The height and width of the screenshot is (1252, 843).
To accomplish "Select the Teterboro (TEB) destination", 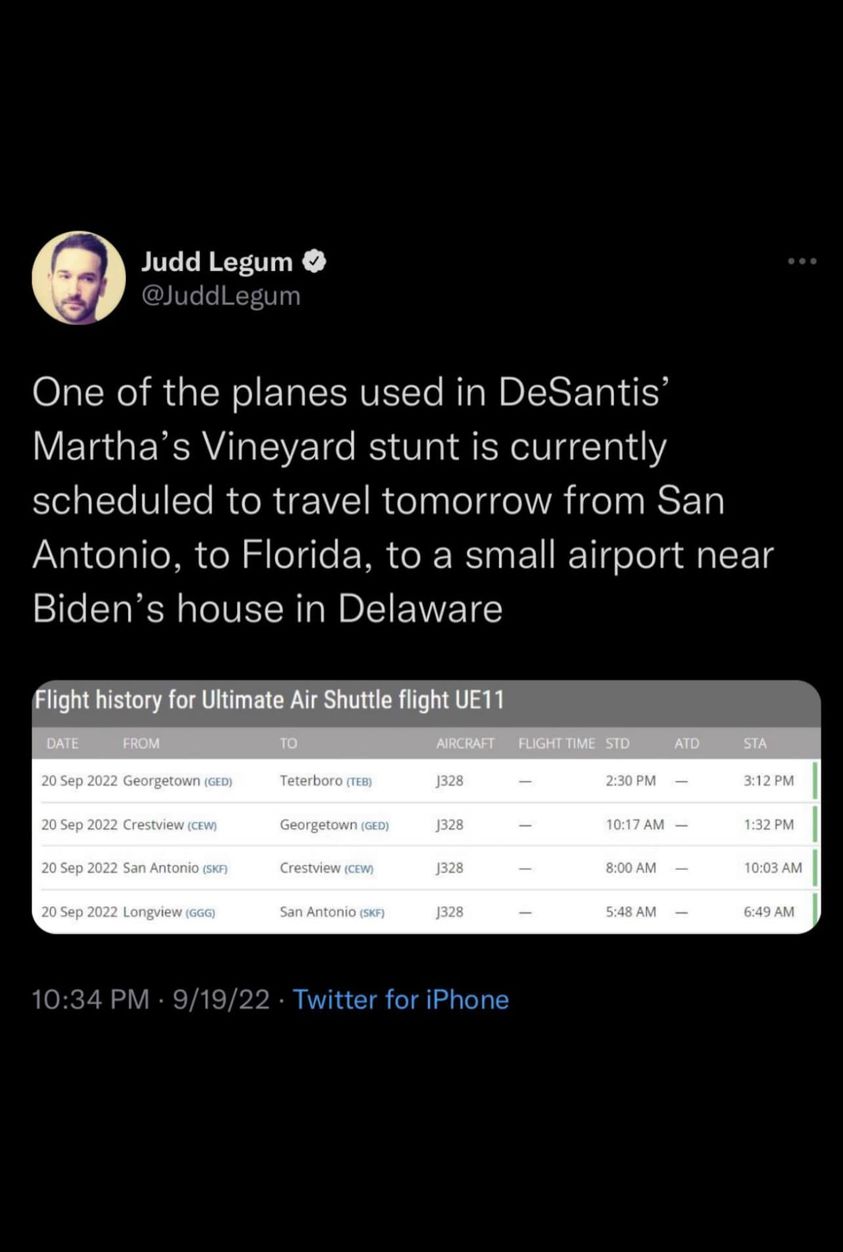I will pyautogui.click(x=326, y=780).
